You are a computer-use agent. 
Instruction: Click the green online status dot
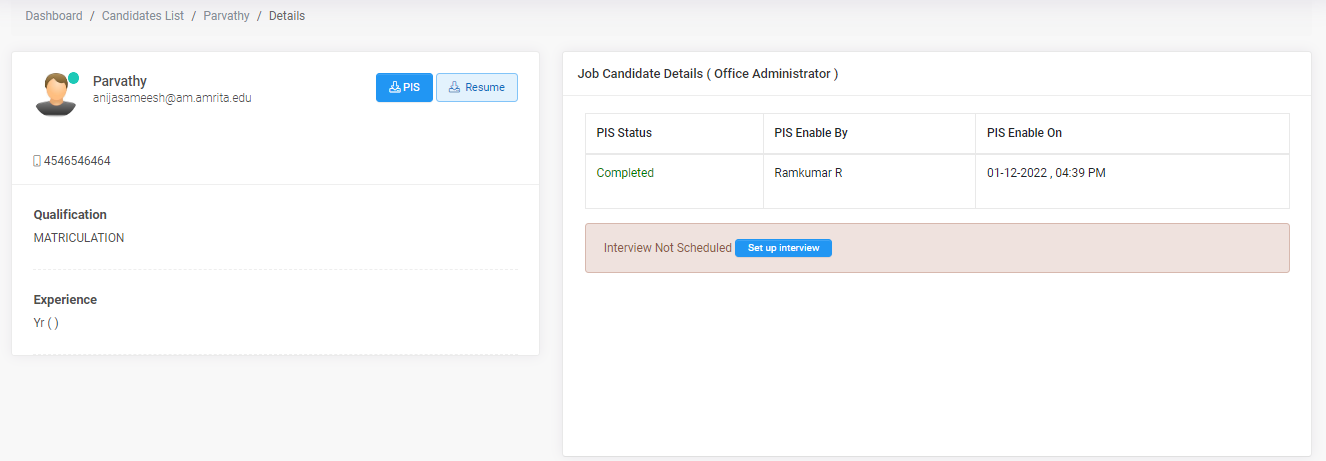[73, 78]
